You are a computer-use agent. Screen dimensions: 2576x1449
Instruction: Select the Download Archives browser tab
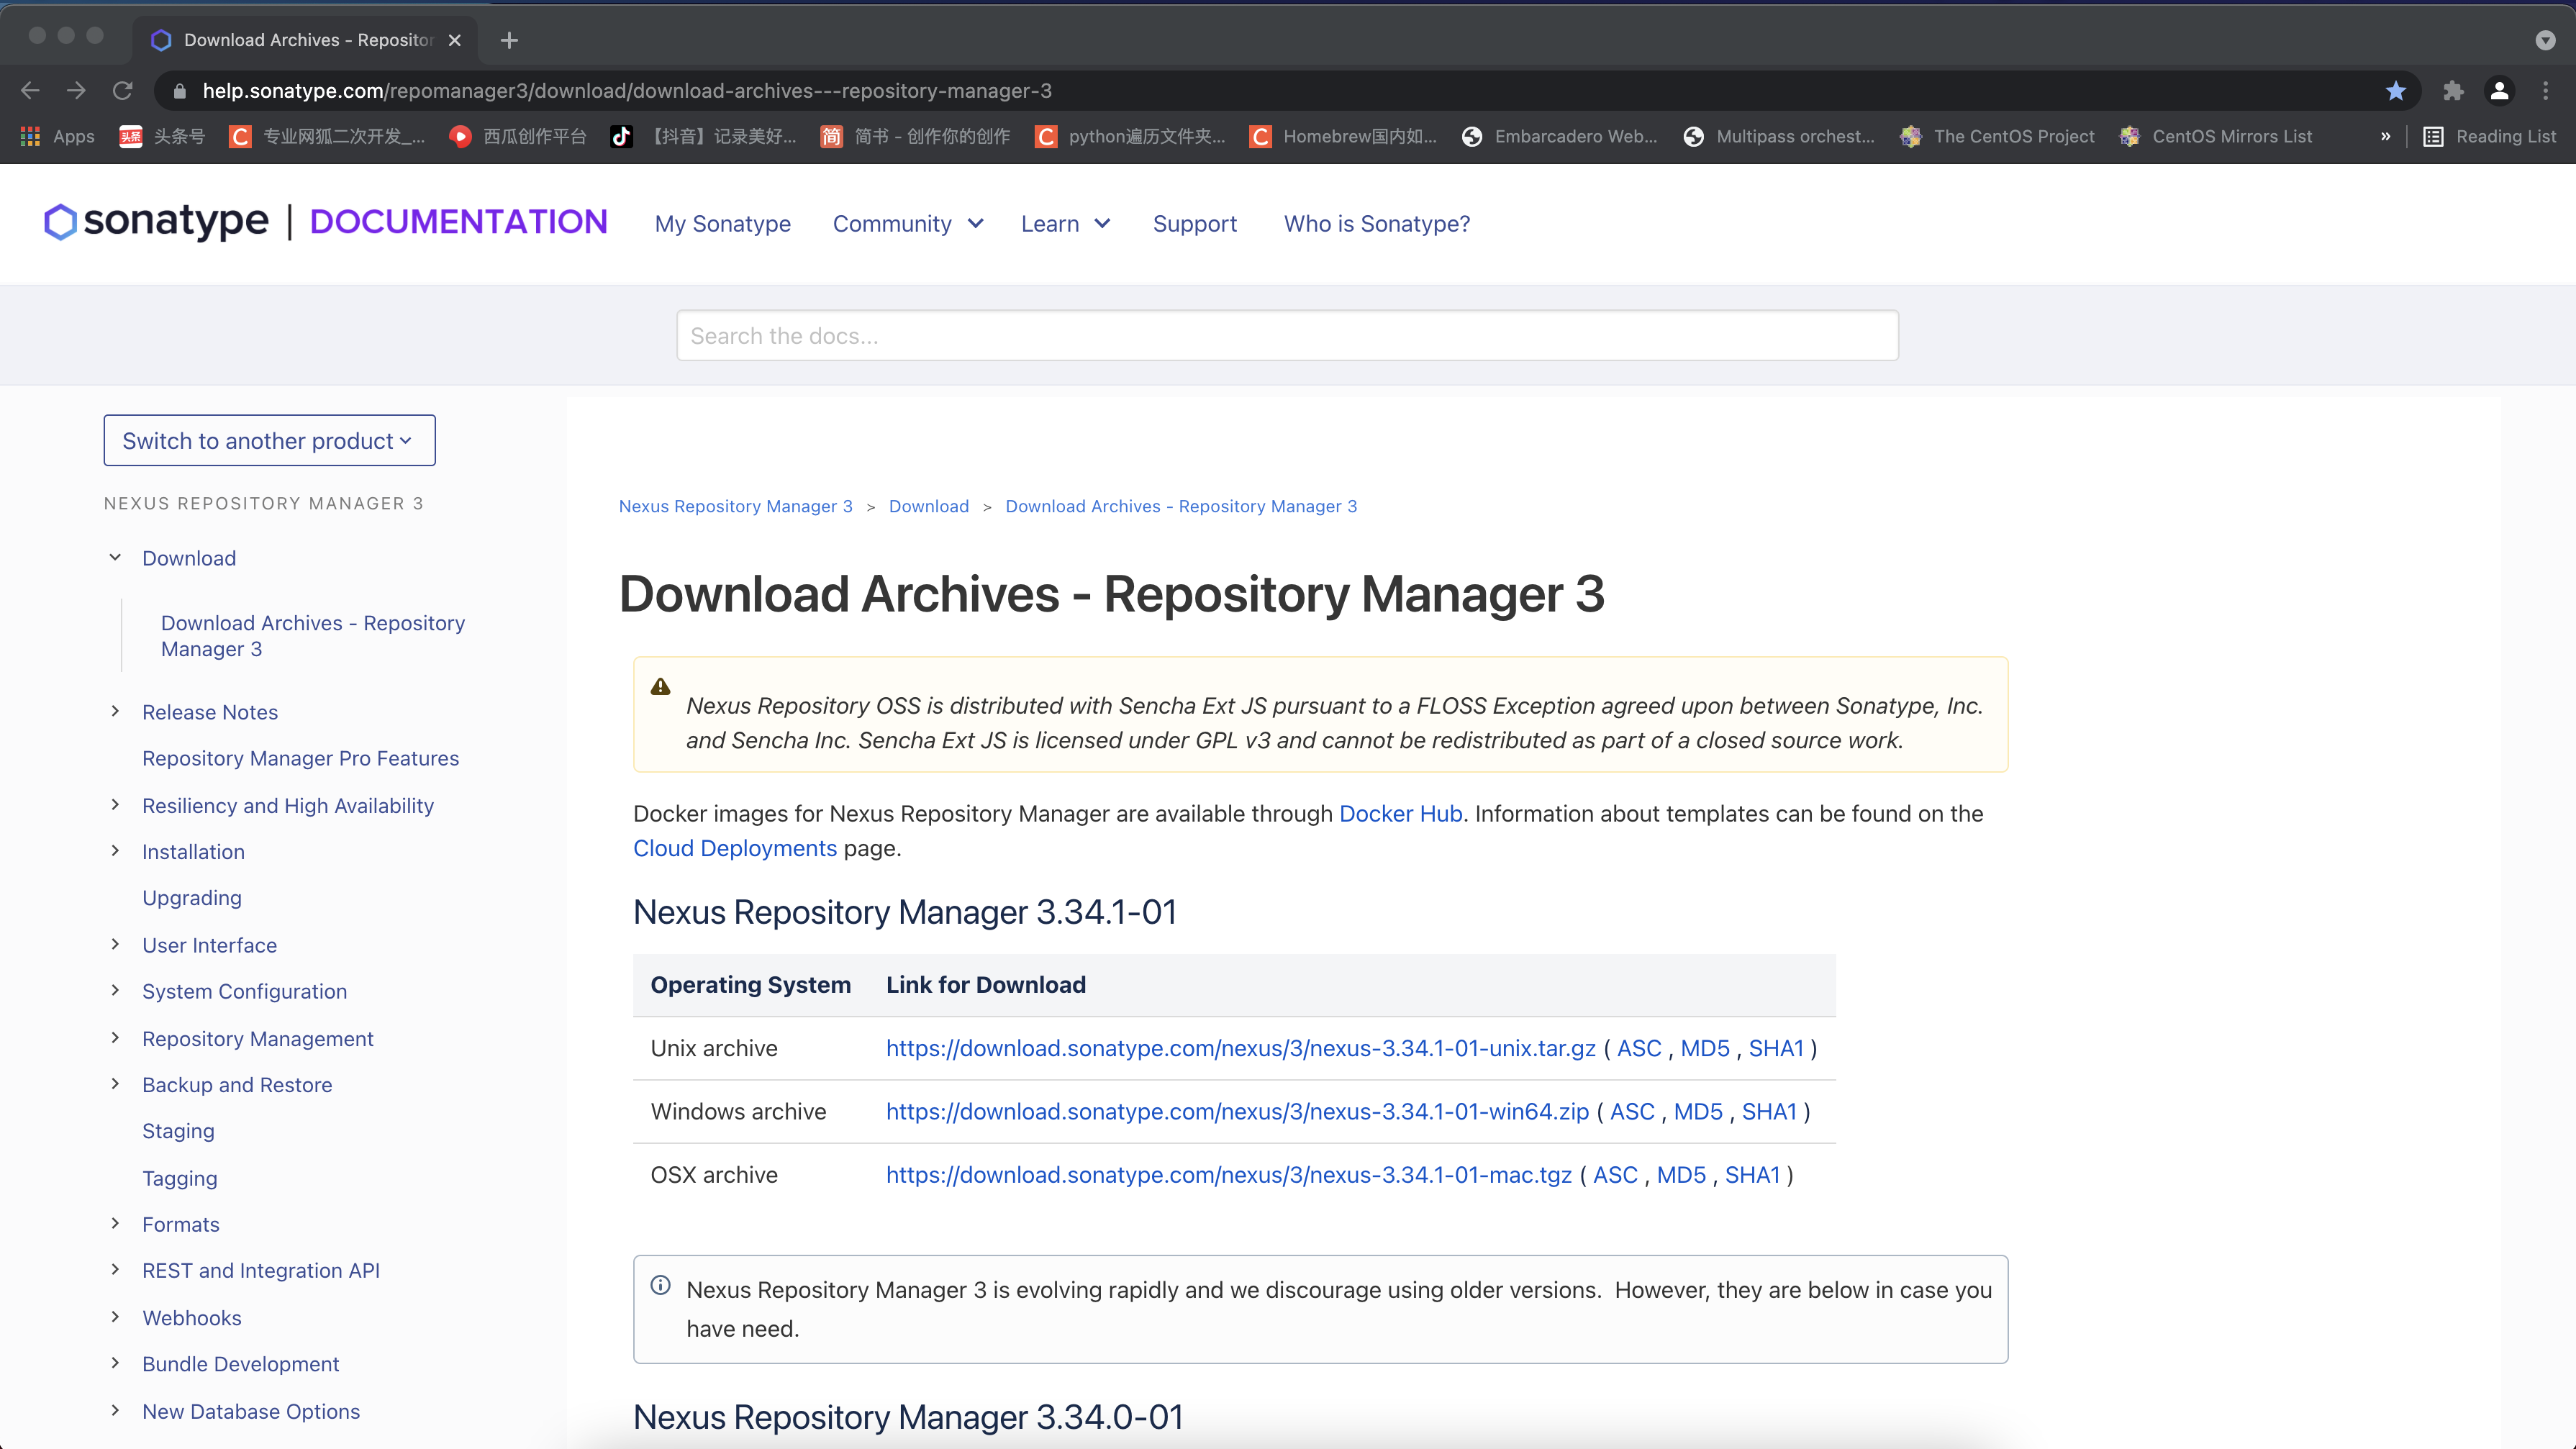305,40
